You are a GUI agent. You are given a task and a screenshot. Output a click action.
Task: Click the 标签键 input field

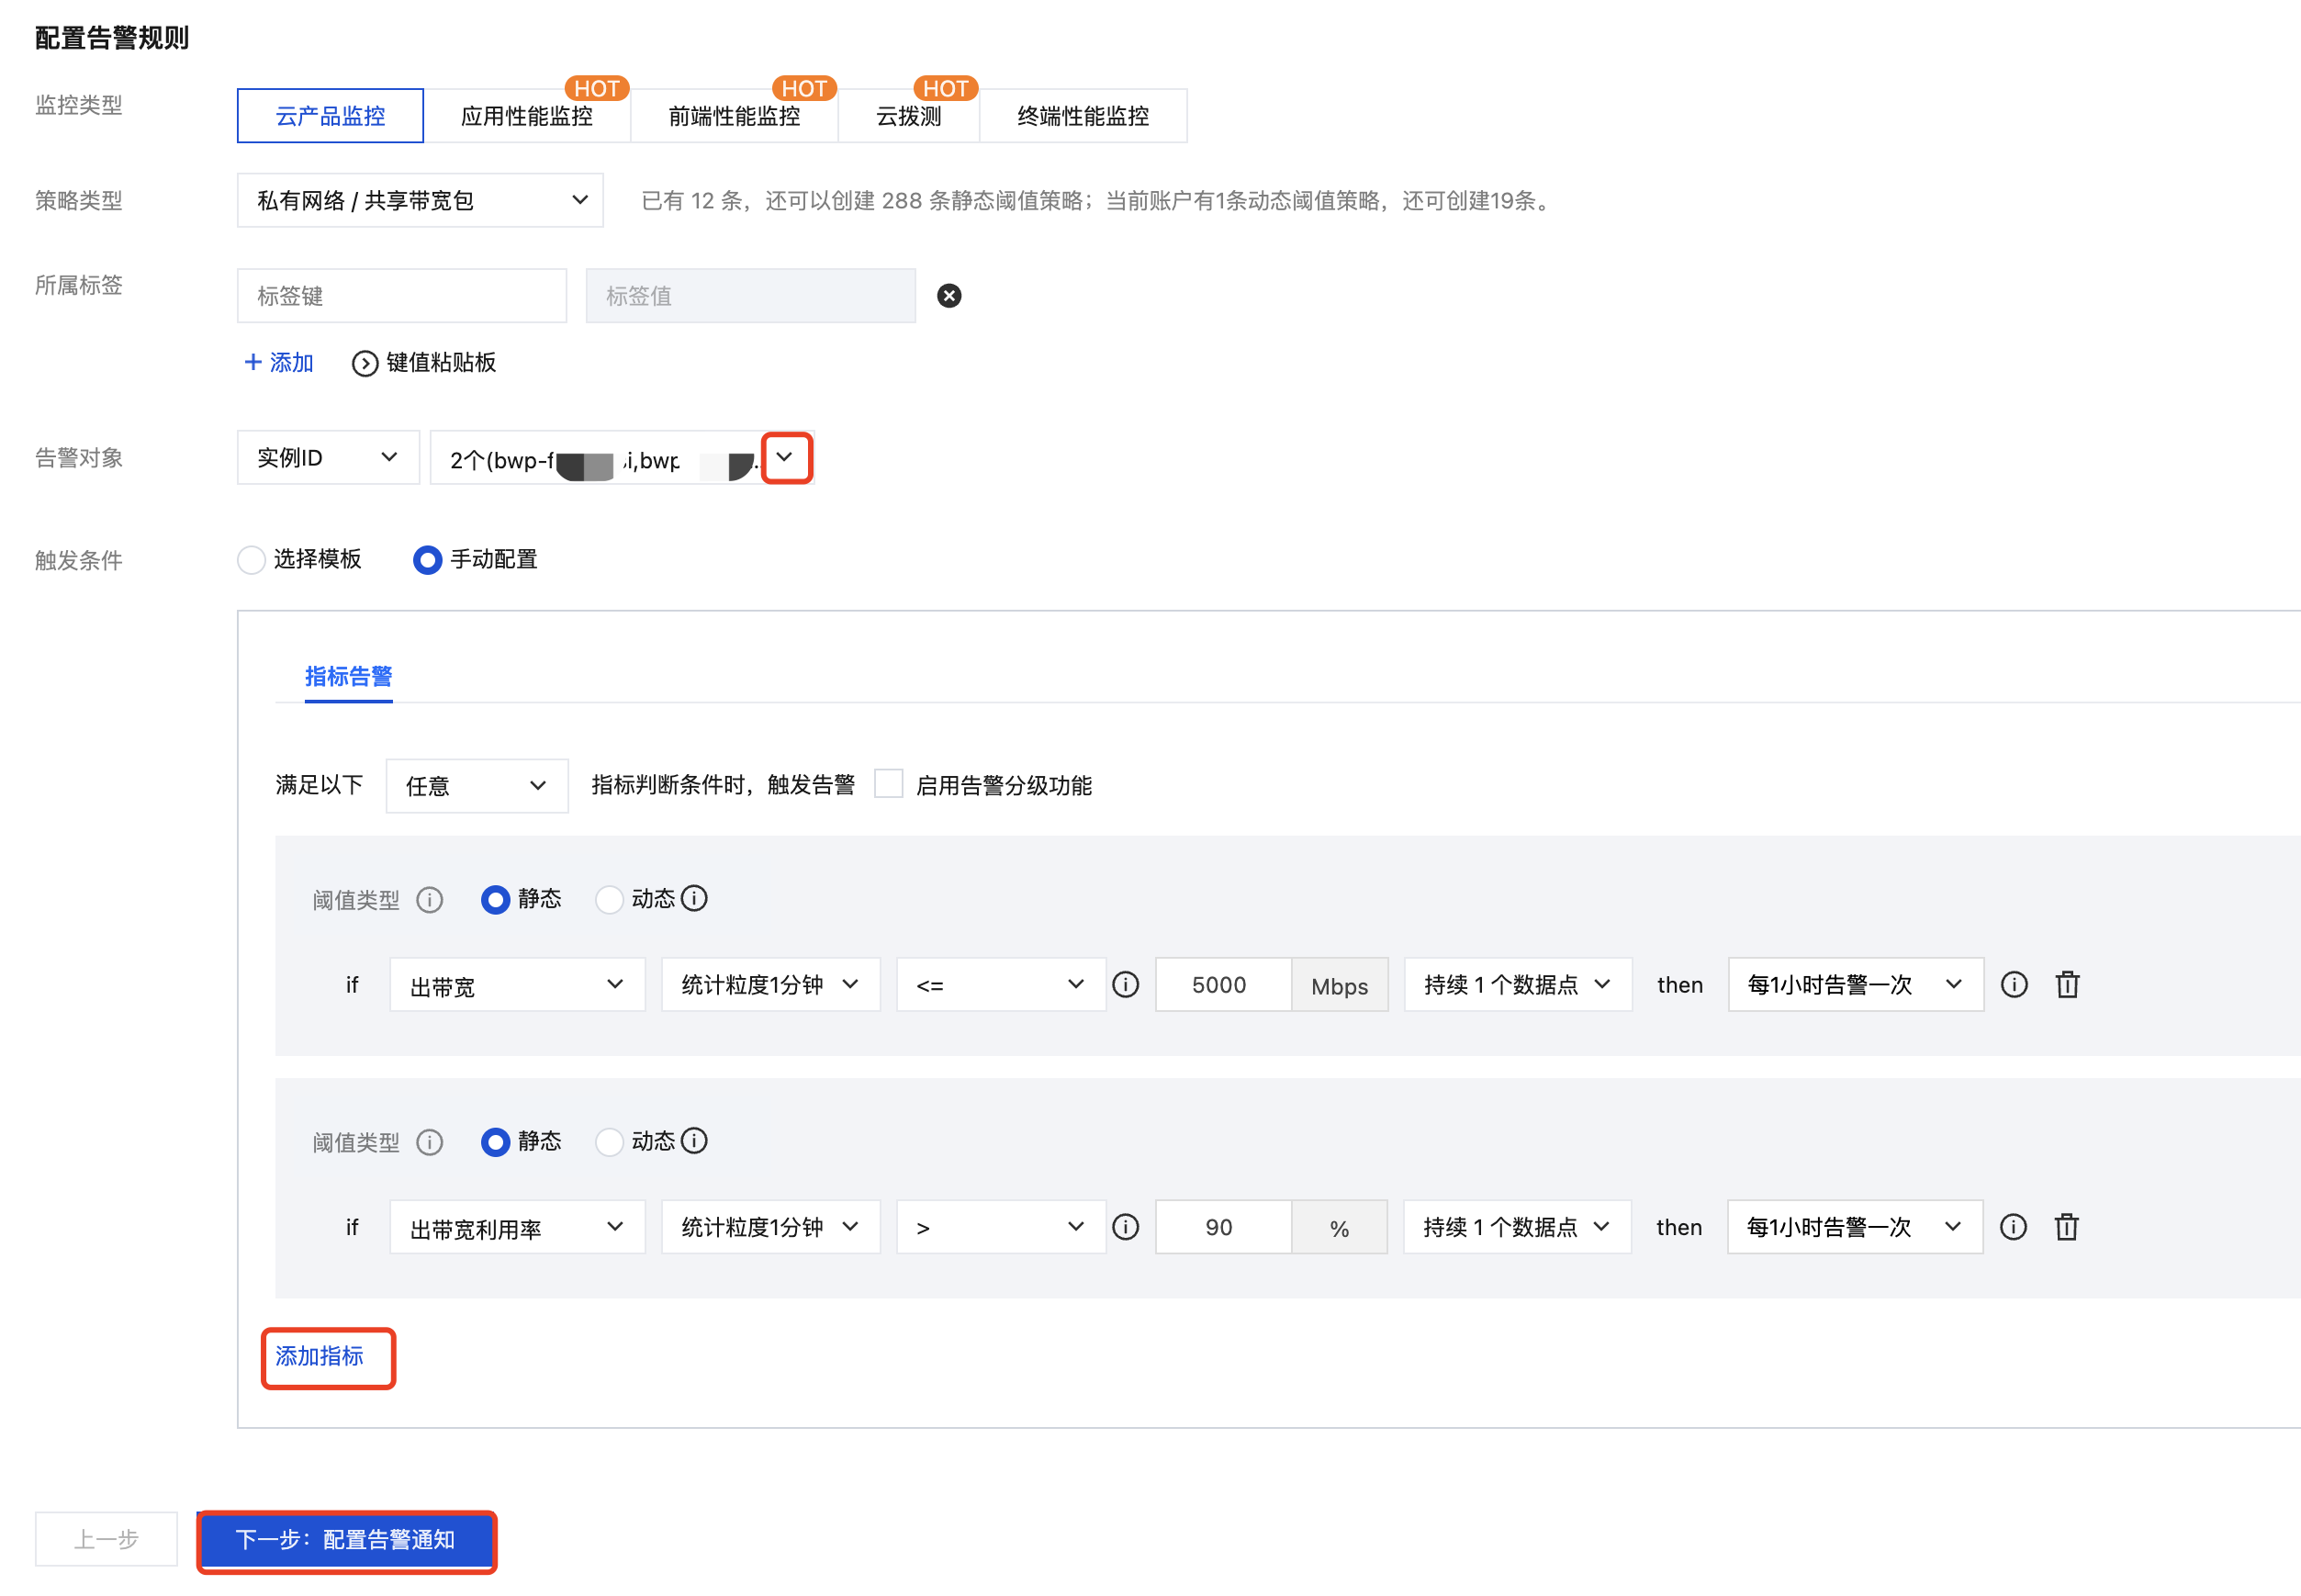pos(402,296)
